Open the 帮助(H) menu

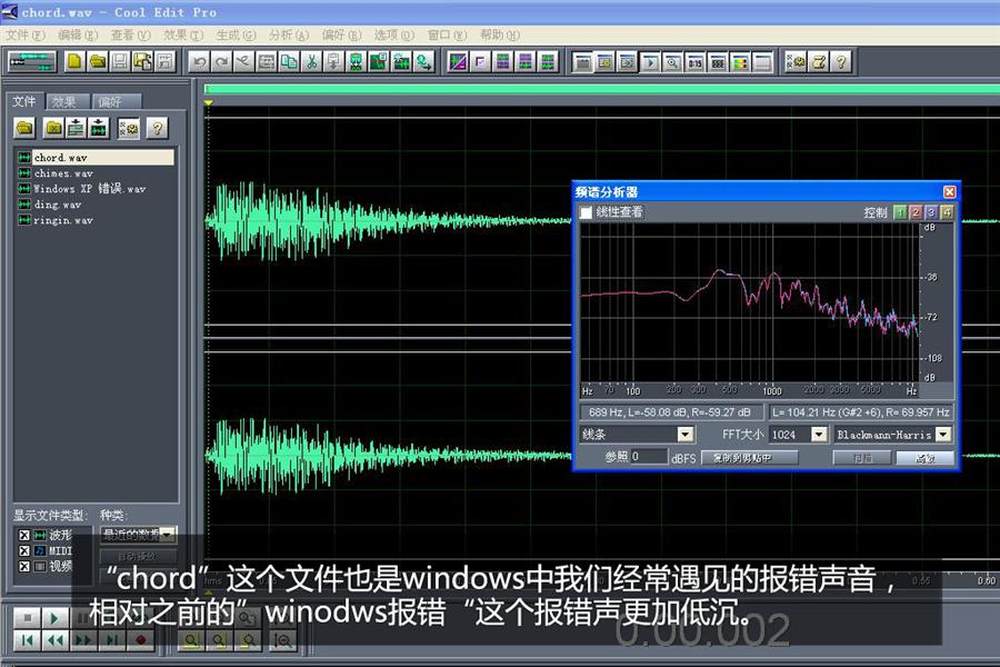[x=499, y=34]
